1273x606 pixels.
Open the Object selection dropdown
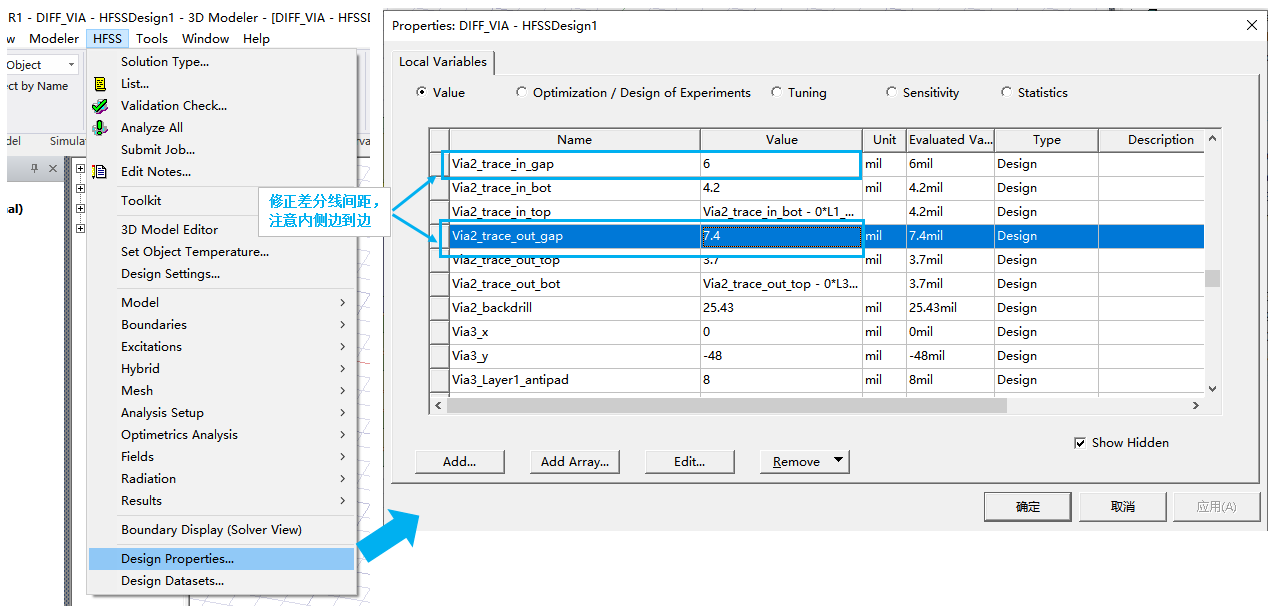click(x=70, y=65)
